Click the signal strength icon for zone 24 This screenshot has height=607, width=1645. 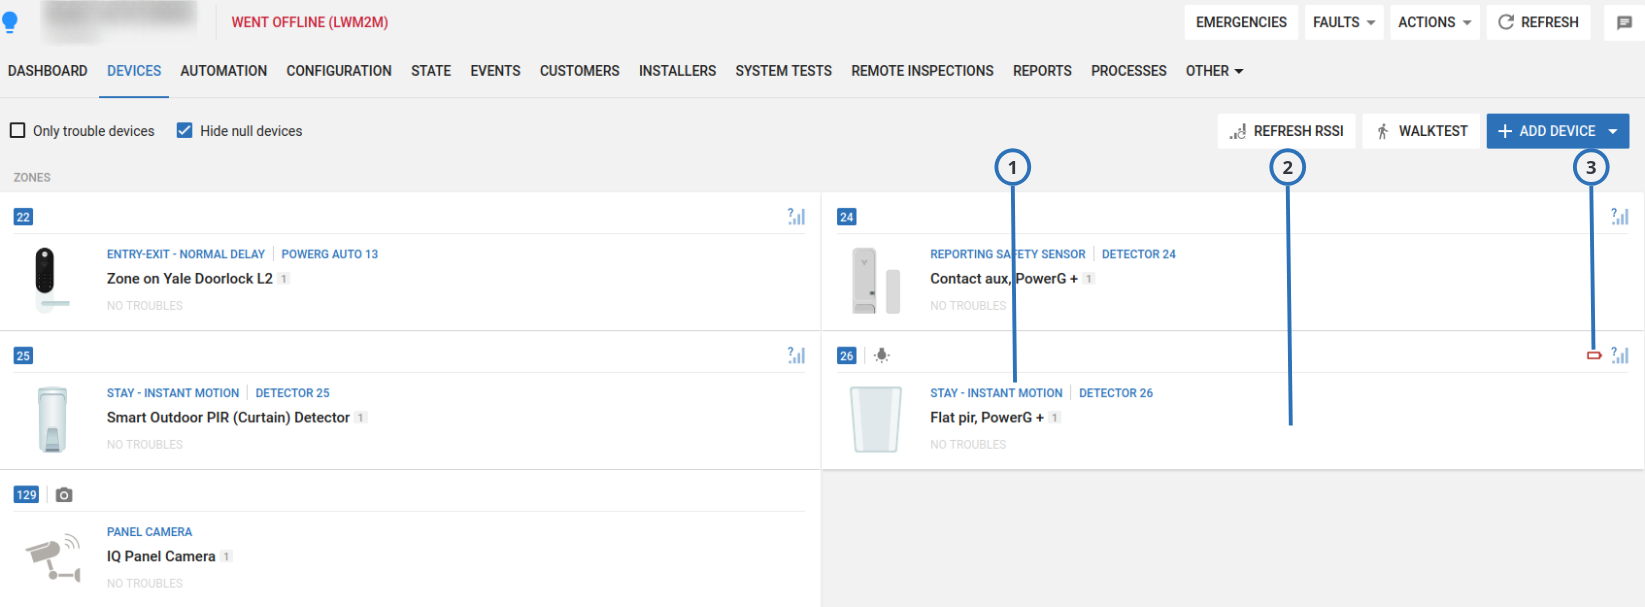click(x=1619, y=217)
